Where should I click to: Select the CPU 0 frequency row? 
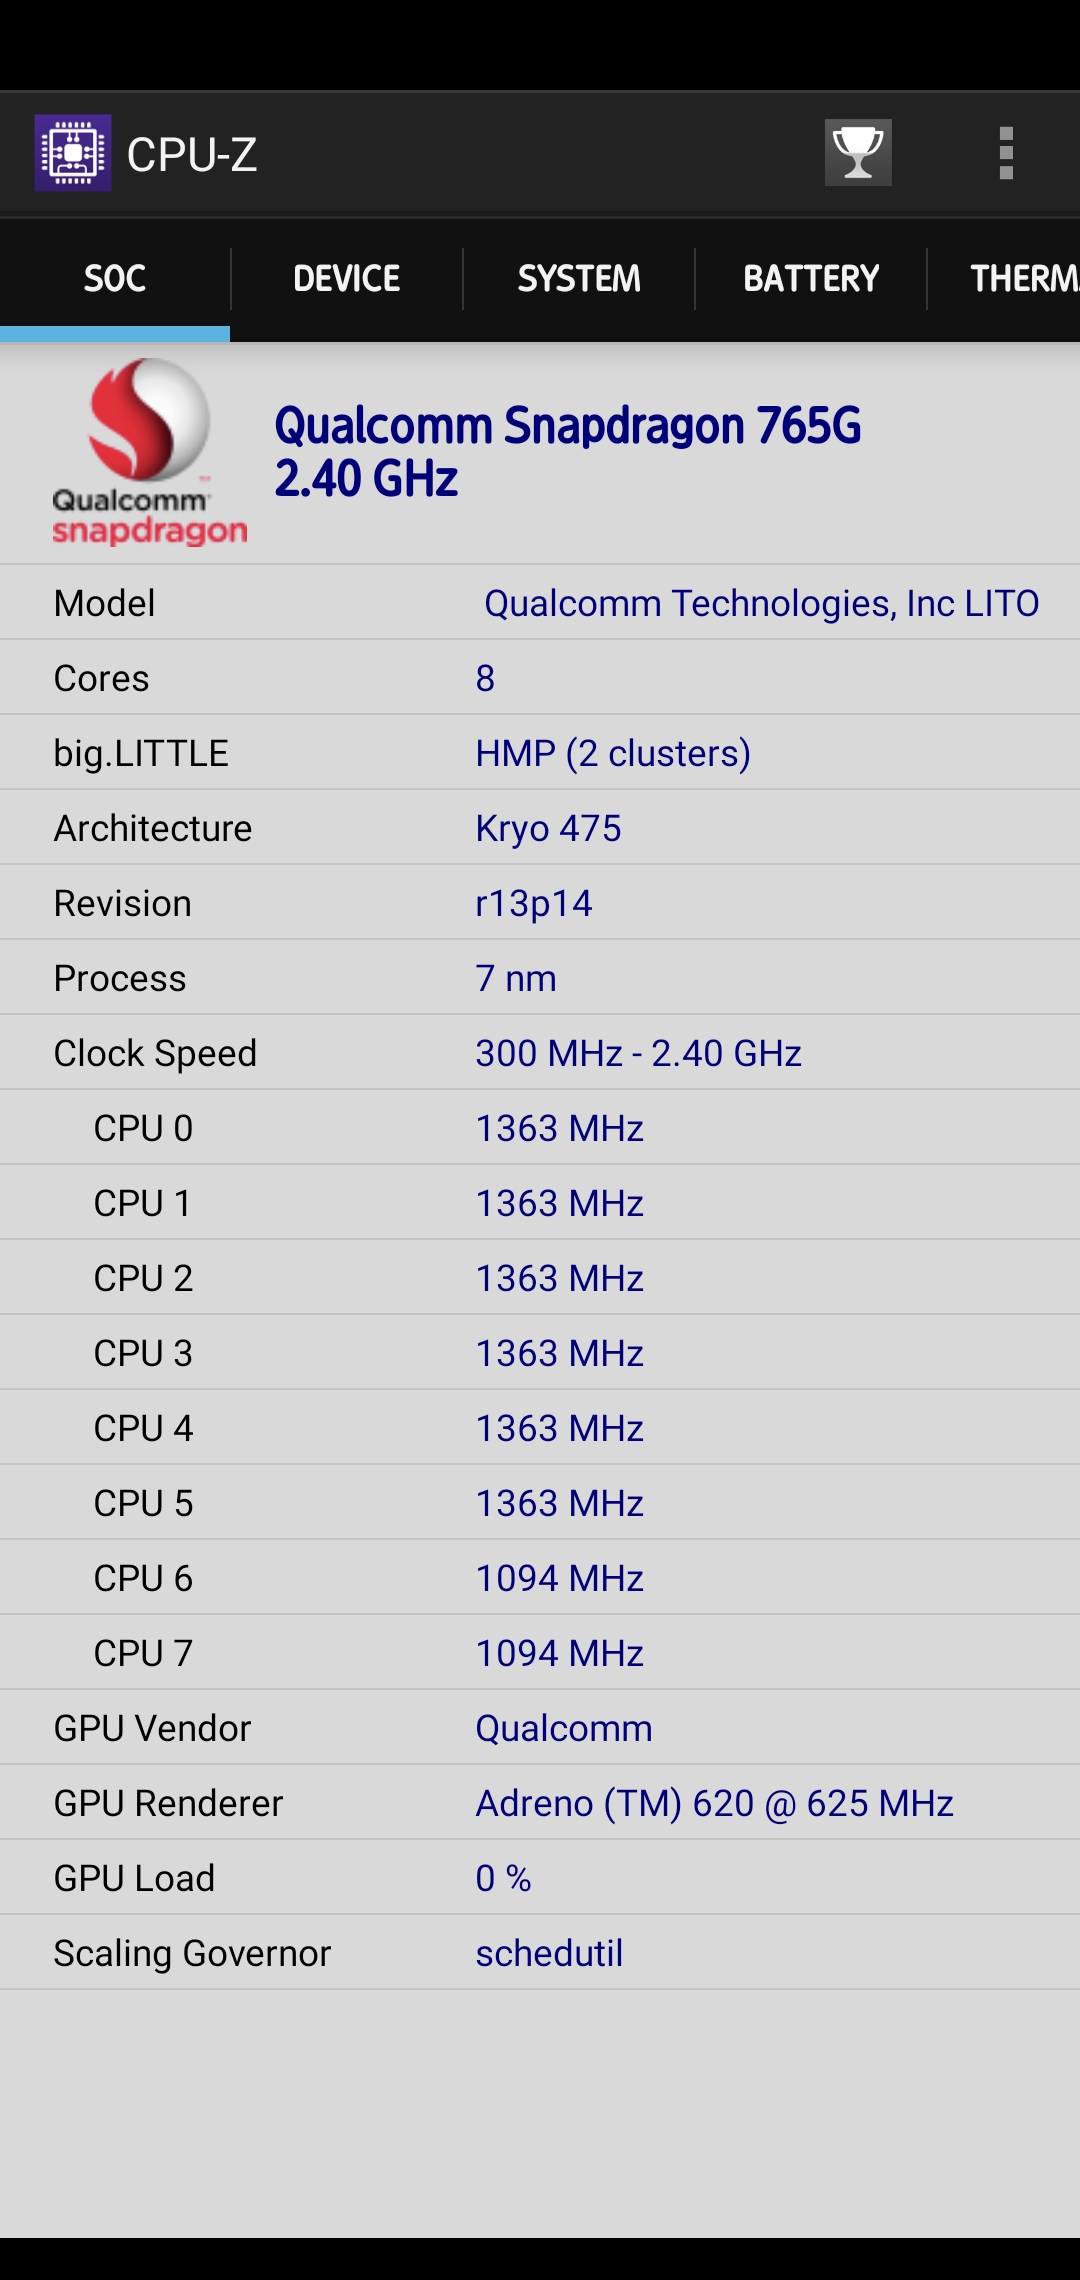[x=540, y=1128]
